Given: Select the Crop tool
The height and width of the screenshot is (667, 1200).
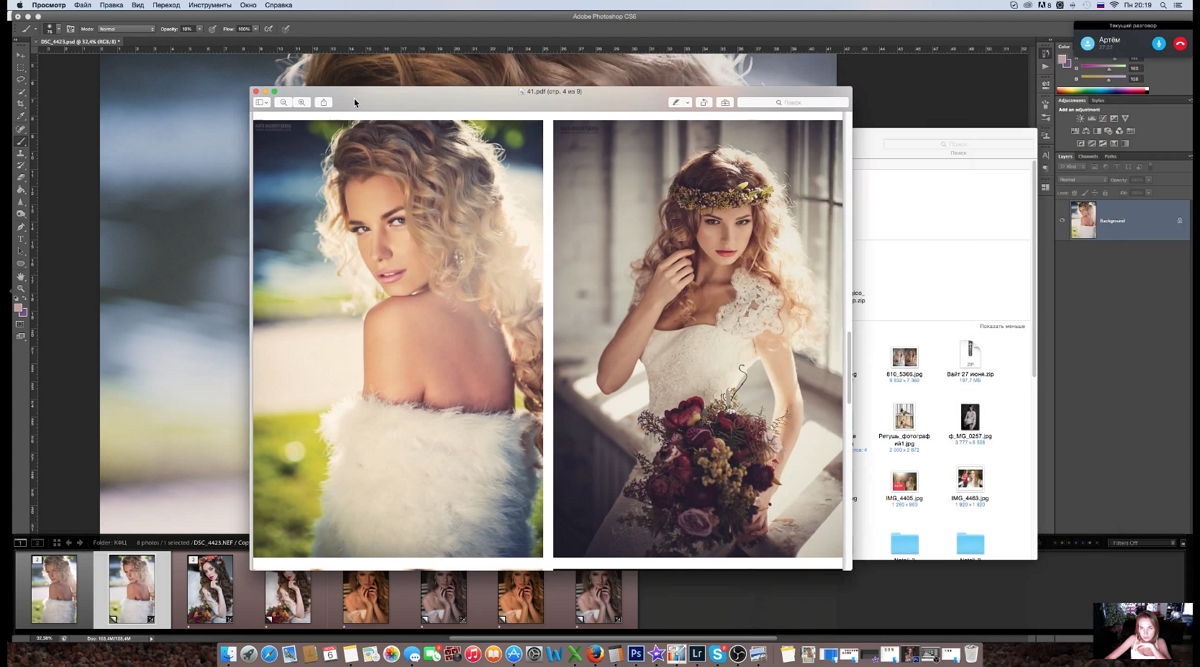Looking at the screenshot, I should pyautogui.click(x=21, y=103).
